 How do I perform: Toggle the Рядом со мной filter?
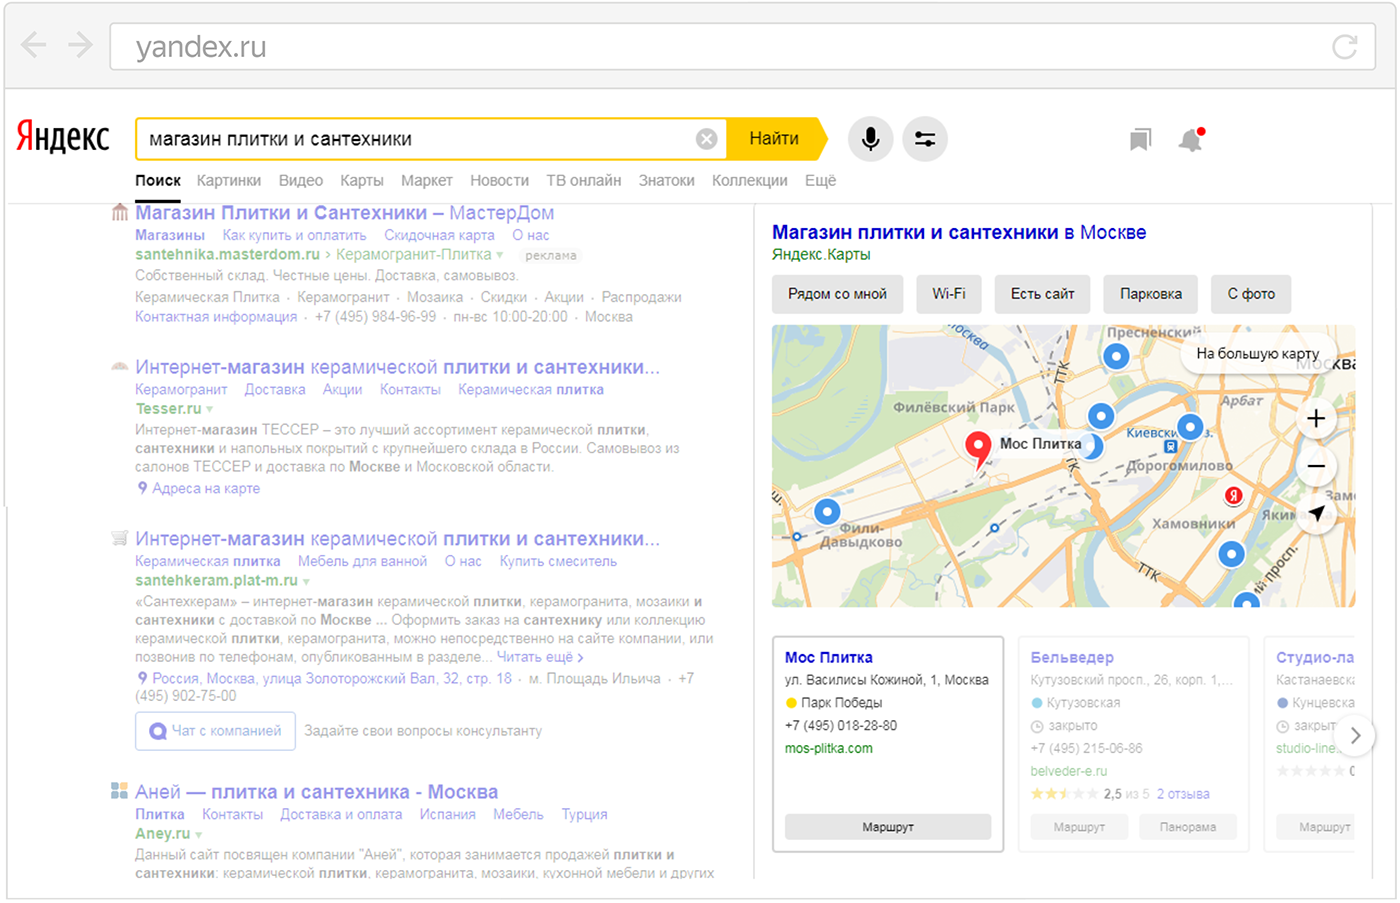[x=837, y=294]
